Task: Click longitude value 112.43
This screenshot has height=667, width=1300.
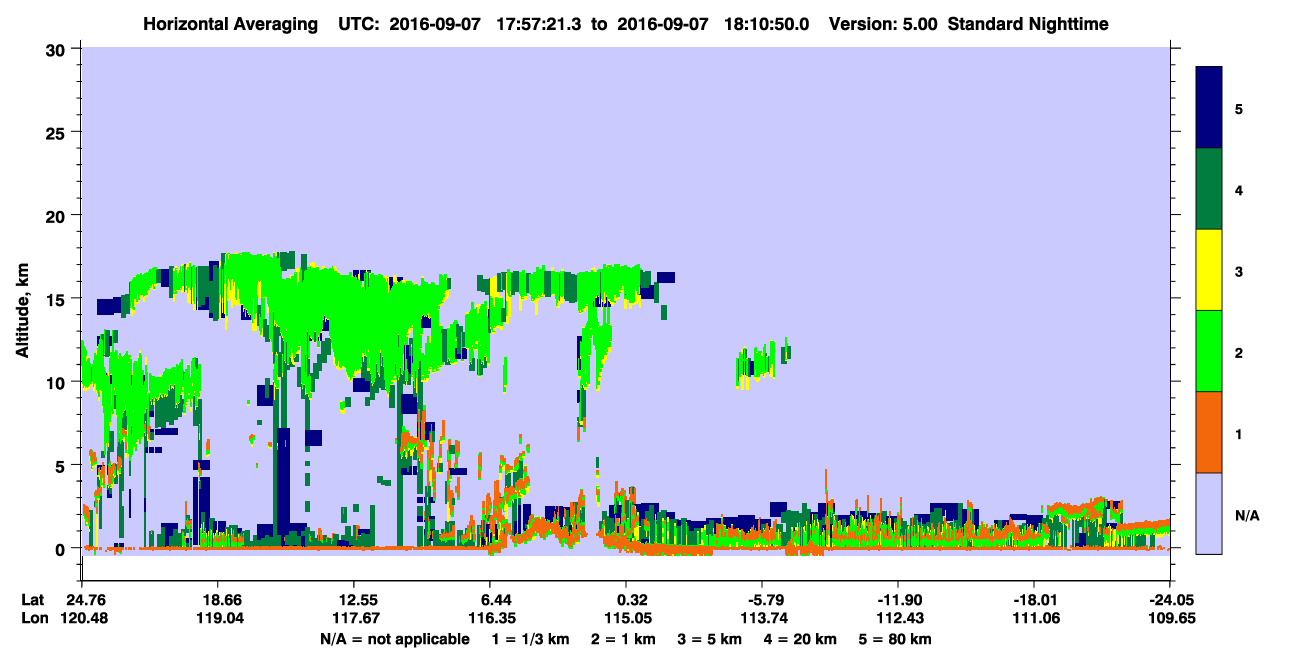Action: click(x=898, y=619)
